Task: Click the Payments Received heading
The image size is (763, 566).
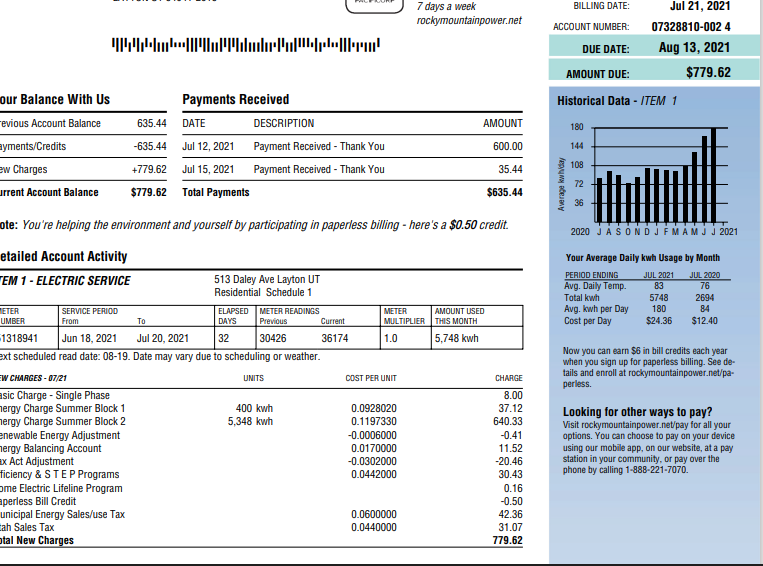Action: (235, 99)
